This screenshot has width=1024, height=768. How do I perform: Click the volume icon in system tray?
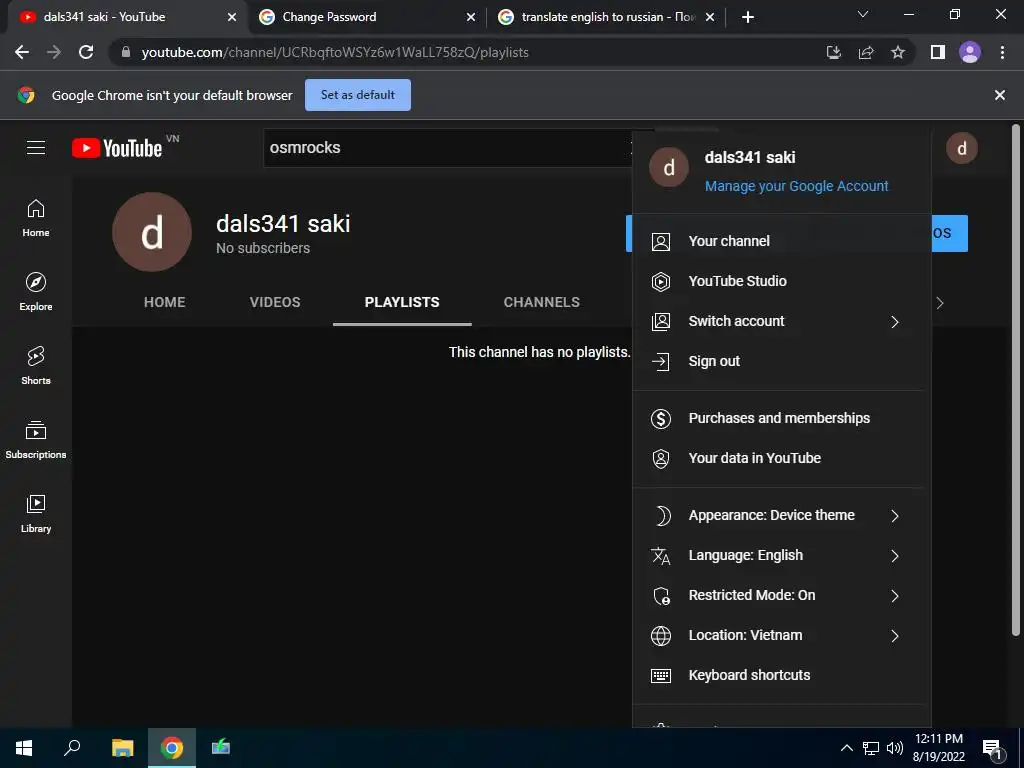point(895,748)
